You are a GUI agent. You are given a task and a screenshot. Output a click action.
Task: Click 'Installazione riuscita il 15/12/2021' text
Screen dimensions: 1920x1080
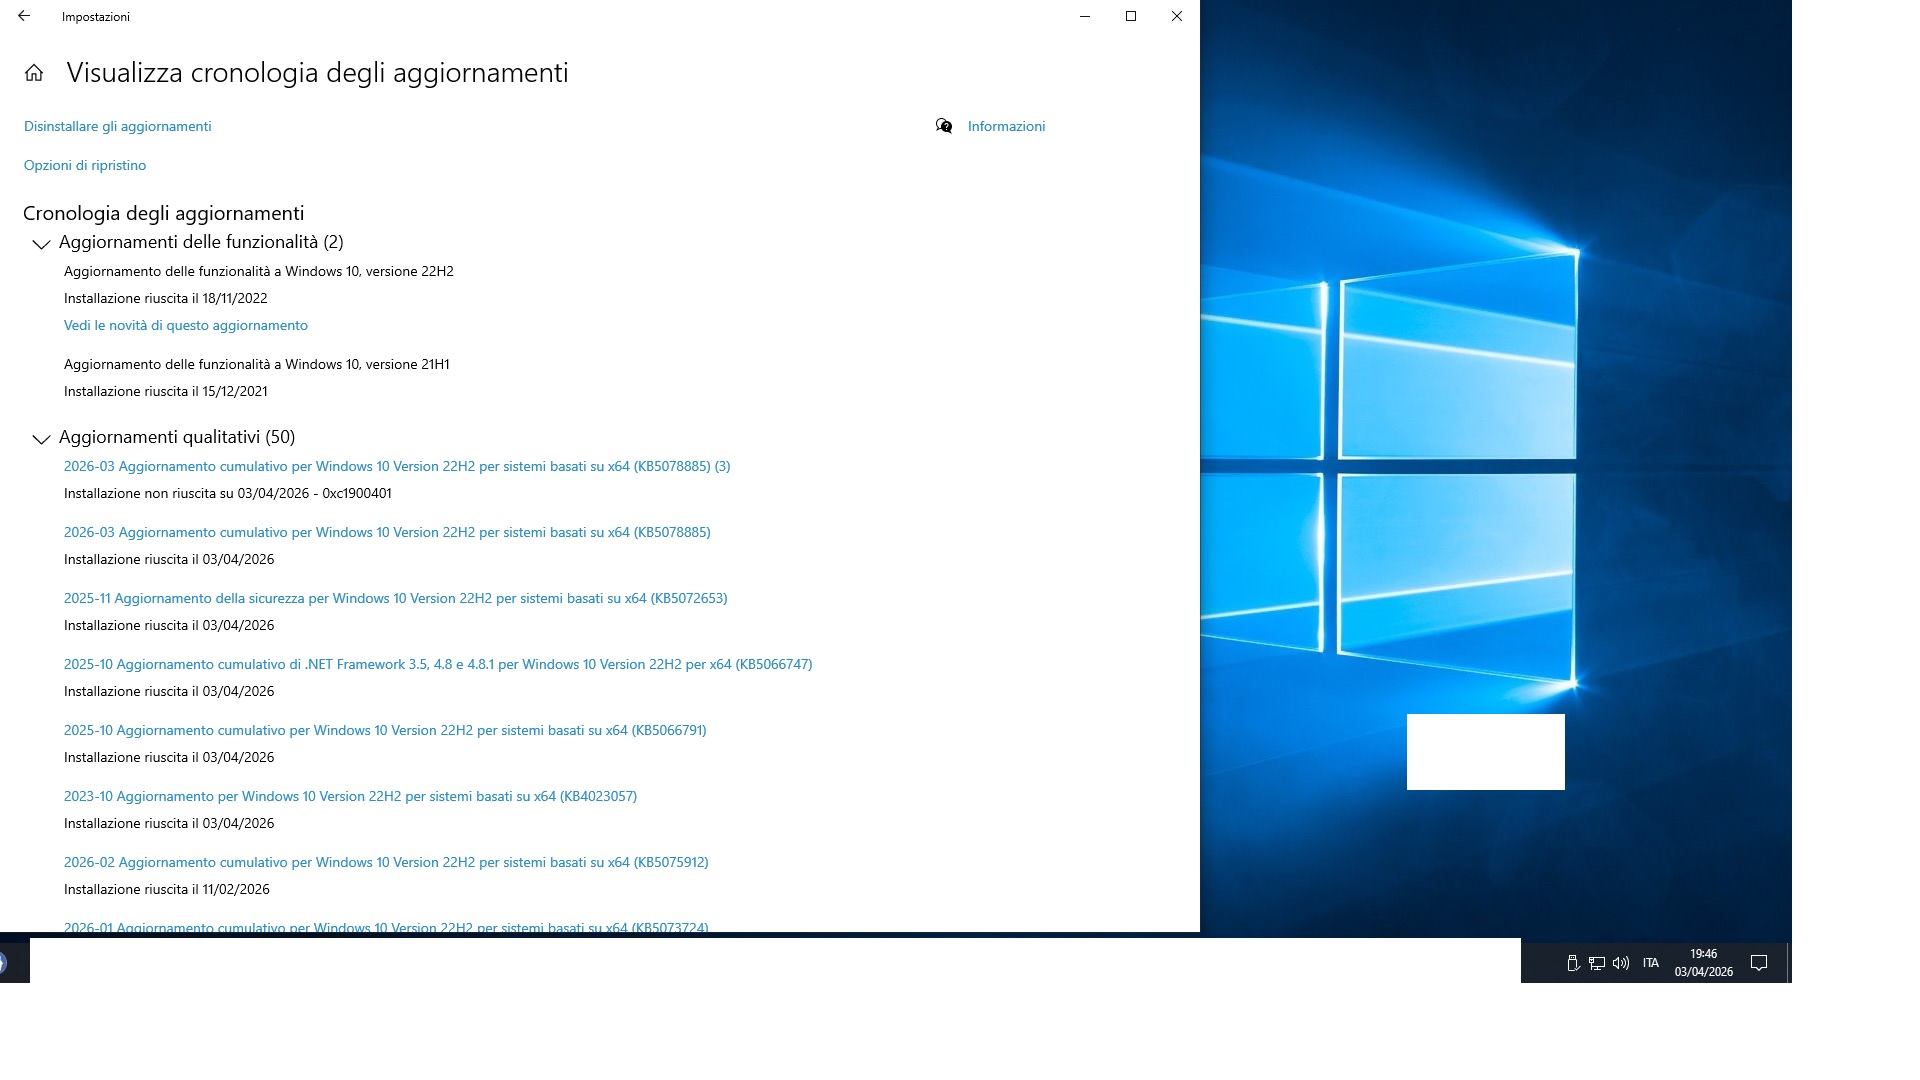(x=166, y=391)
